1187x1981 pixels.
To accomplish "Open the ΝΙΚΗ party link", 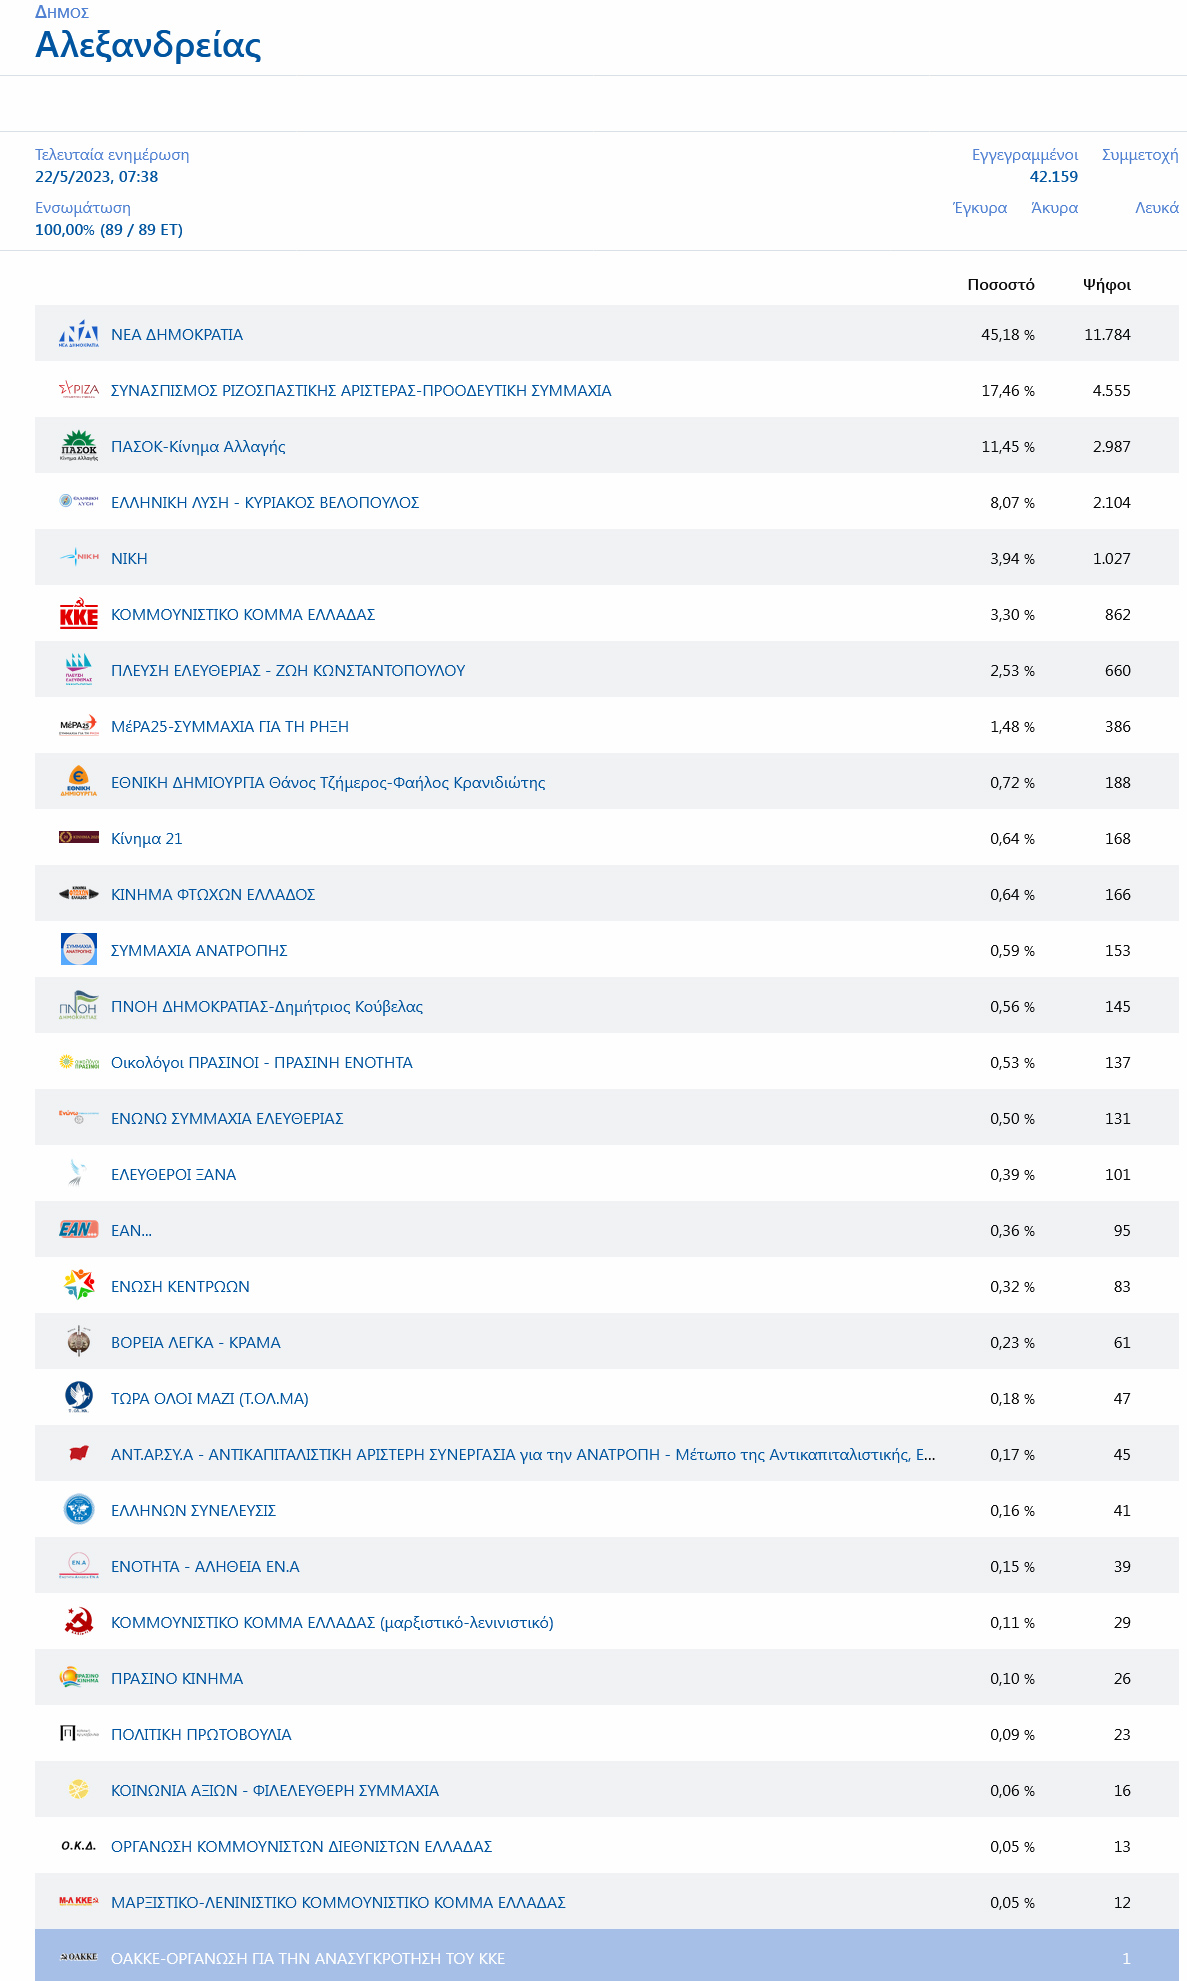I will coord(129,559).
